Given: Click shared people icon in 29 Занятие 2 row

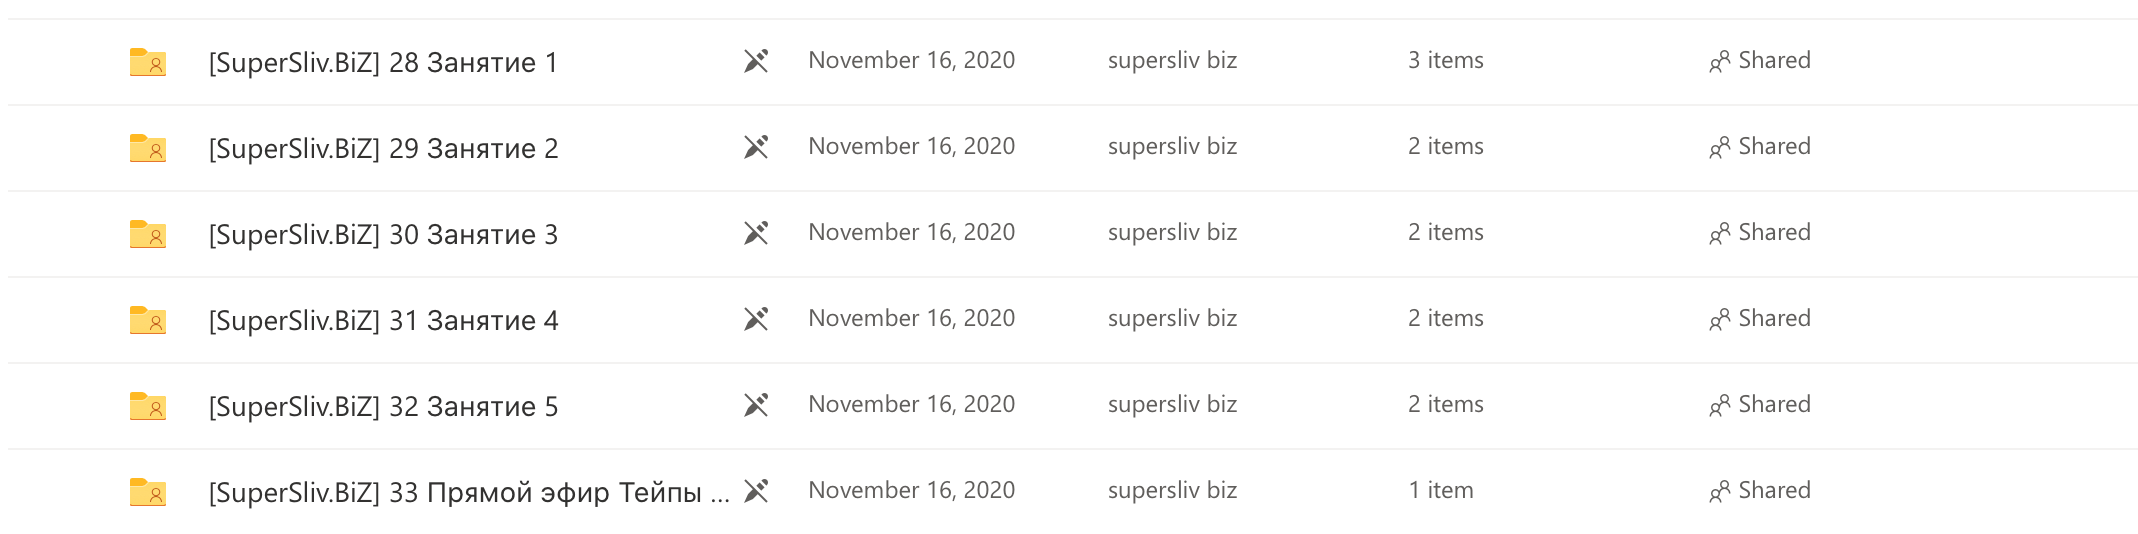Looking at the screenshot, I should pyautogui.click(x=1720, y=148).
